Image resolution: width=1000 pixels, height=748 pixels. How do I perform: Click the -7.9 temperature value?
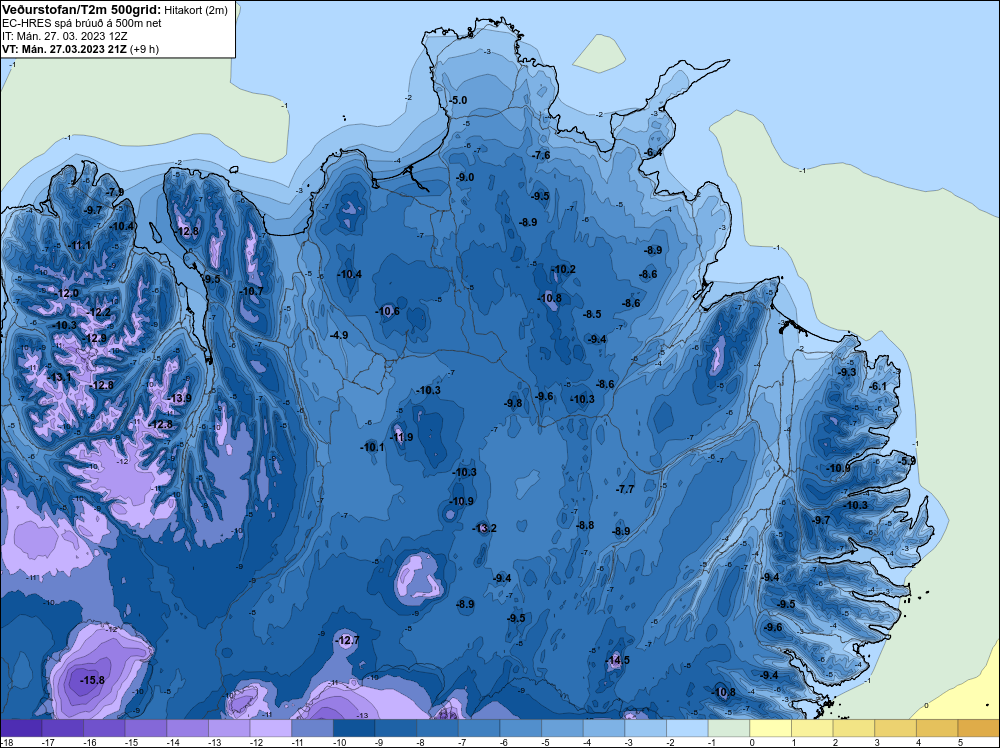pos(115,192)
